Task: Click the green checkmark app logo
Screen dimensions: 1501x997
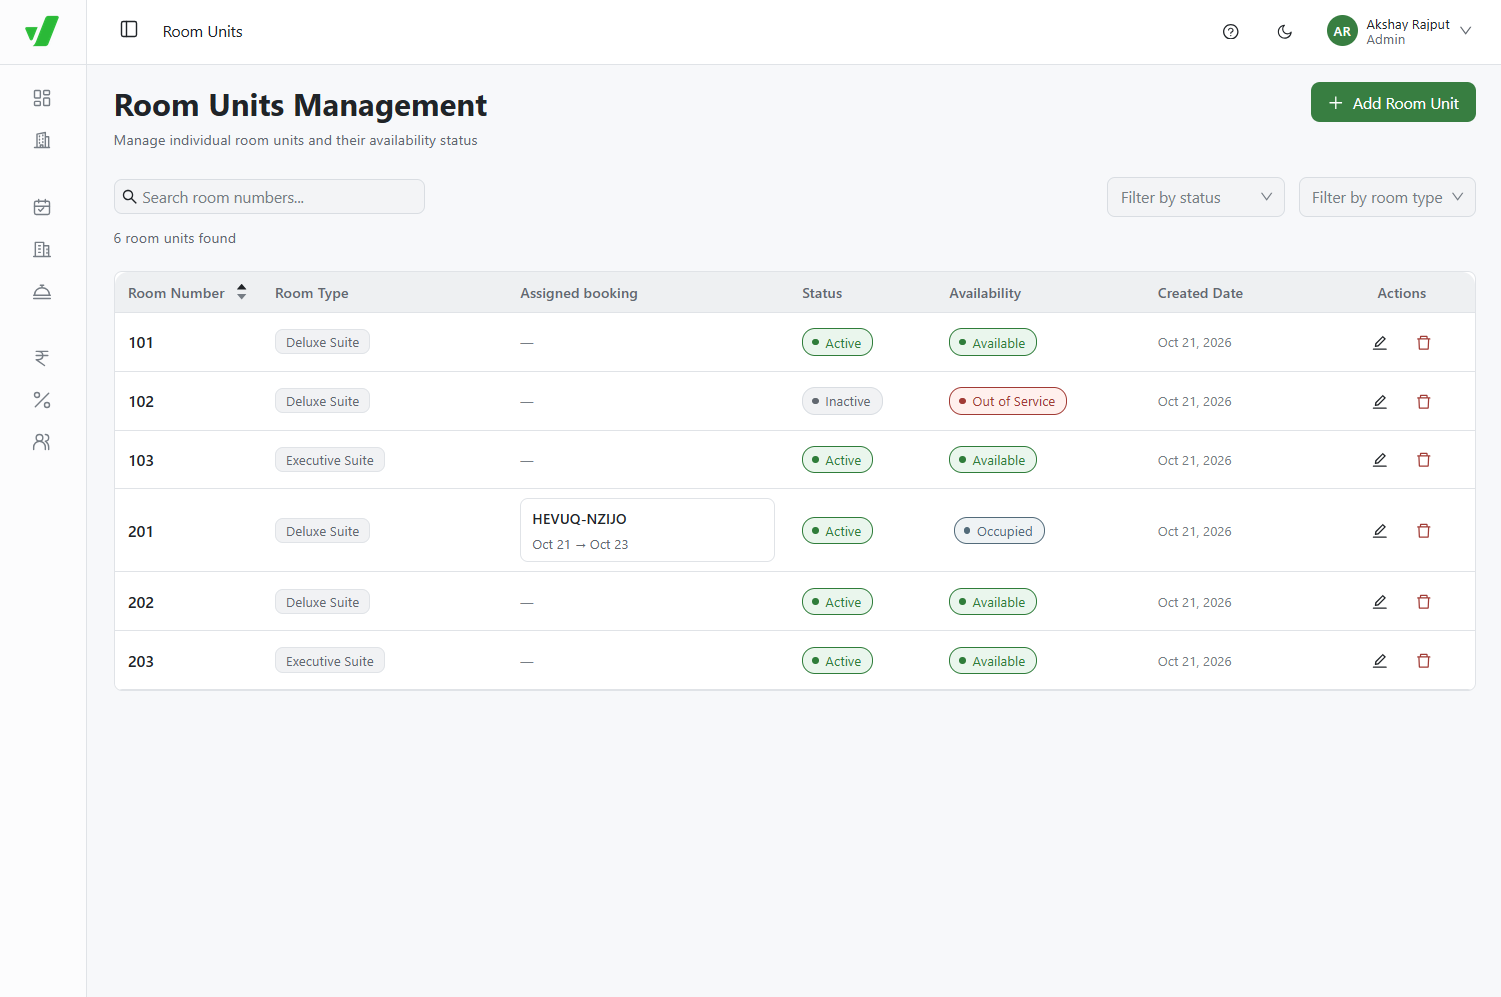Action: 42,31
